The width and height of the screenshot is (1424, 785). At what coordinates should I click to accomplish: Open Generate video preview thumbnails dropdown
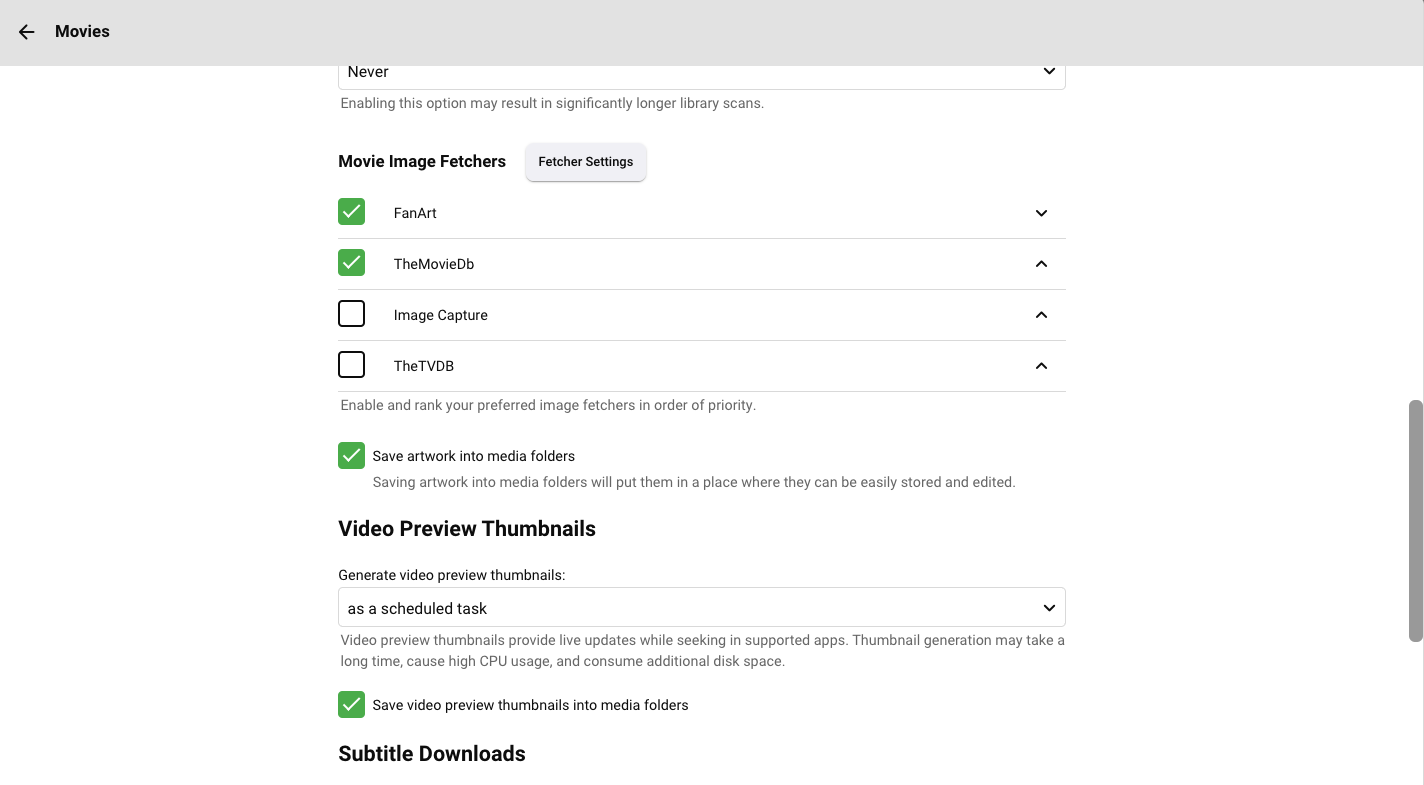[701, 608]
